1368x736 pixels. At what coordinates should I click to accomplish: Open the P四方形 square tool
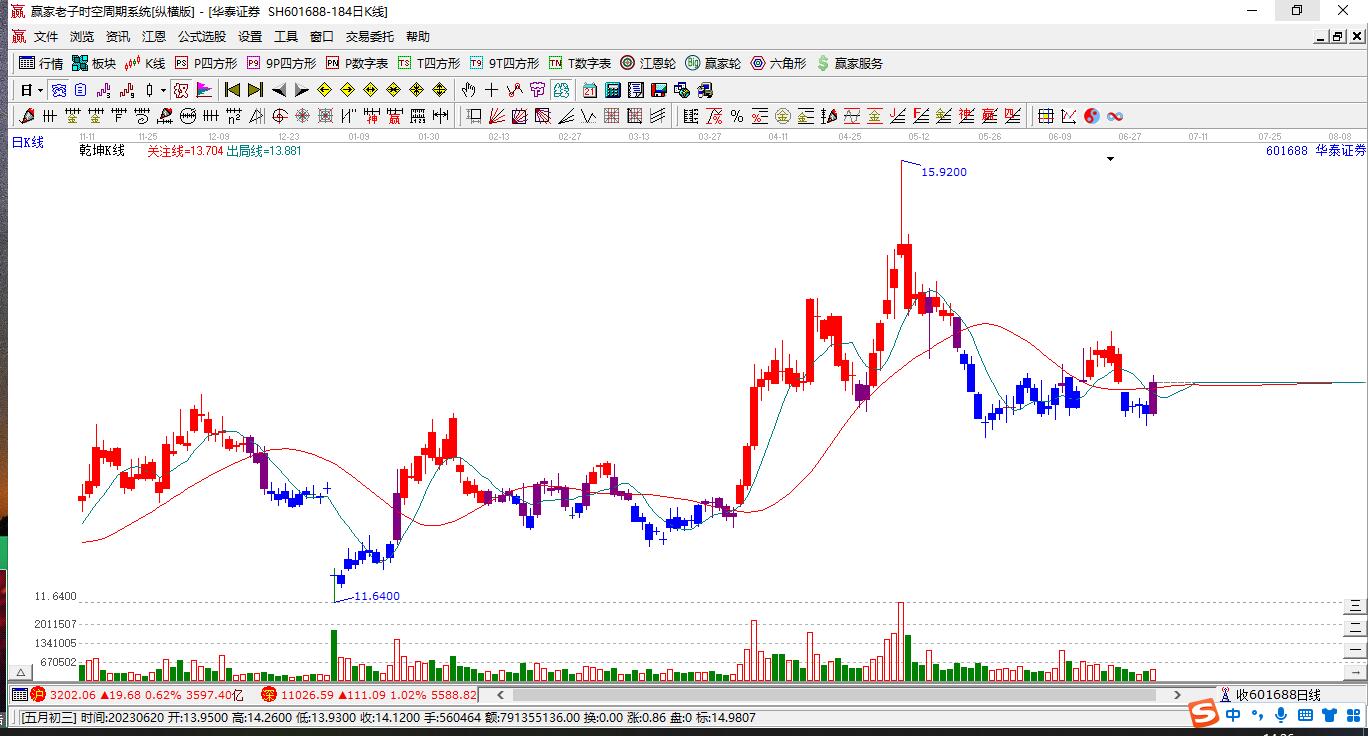pyautogui.click(x=206, y=63)
